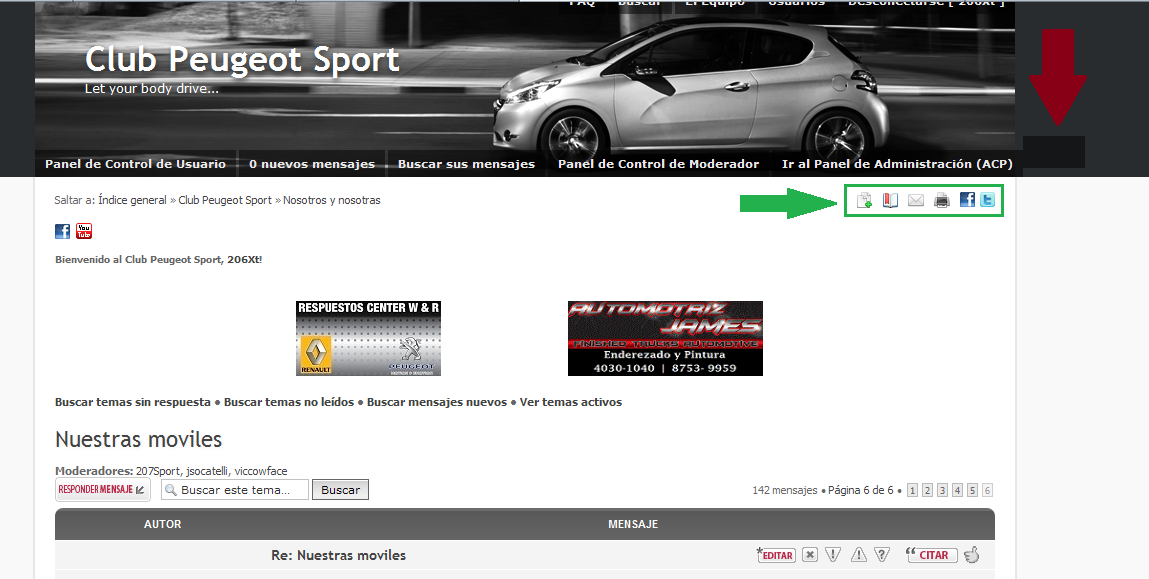Click the envelope email-topic icon
Viewport: 1149px width, 579px height.
(916, 200)
